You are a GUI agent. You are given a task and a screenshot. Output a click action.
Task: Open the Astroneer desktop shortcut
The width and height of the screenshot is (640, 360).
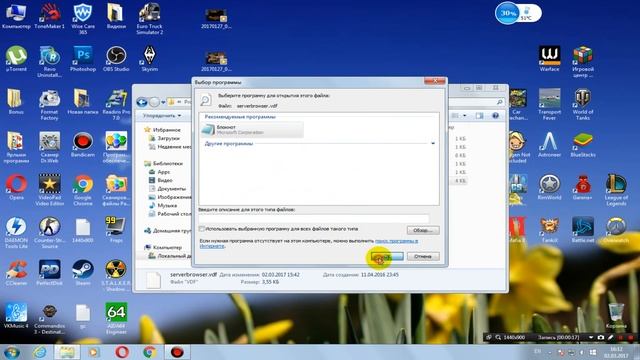pyautogui.click(x=549, y=145)
